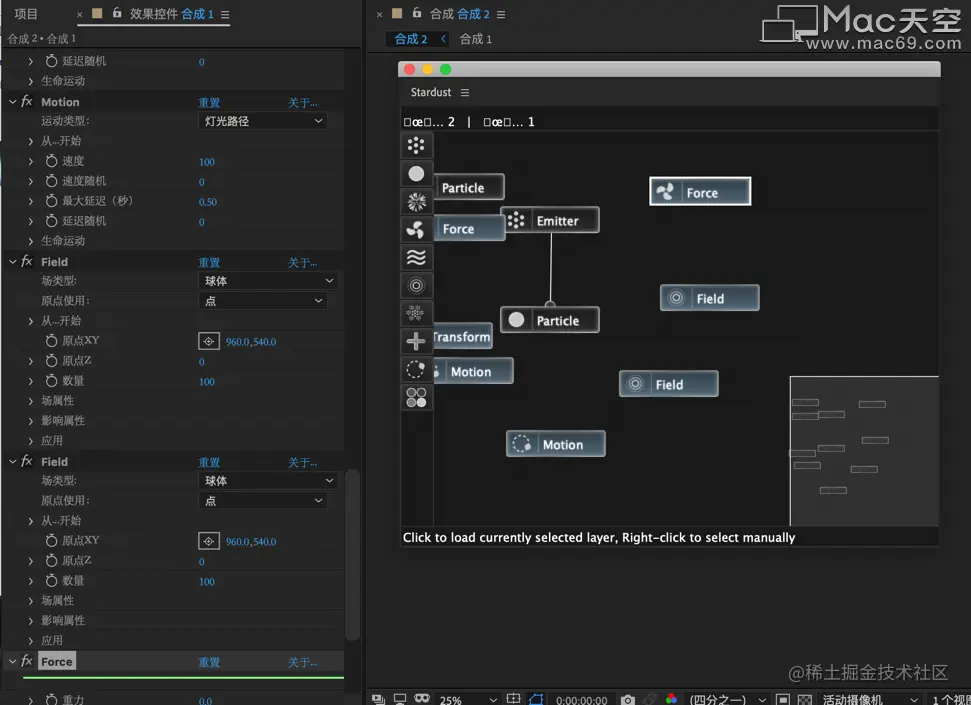Toggle 最大延迟(秒) stopwatch
Screen dimensions: 971x705
51,201
